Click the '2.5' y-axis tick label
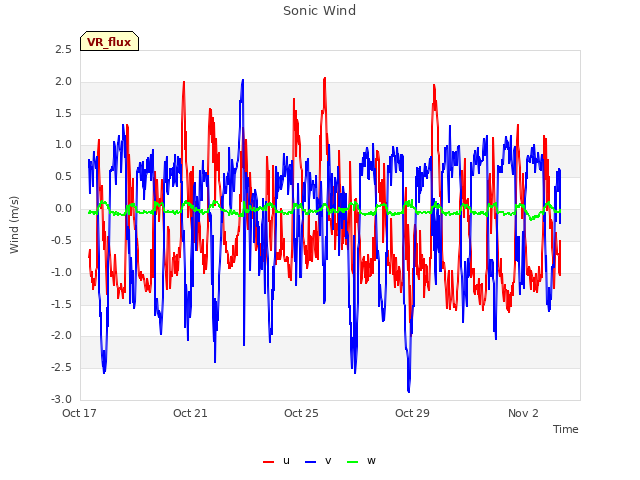Image resolution: width=640 pixels, height=480 pixels. point(63,50)
